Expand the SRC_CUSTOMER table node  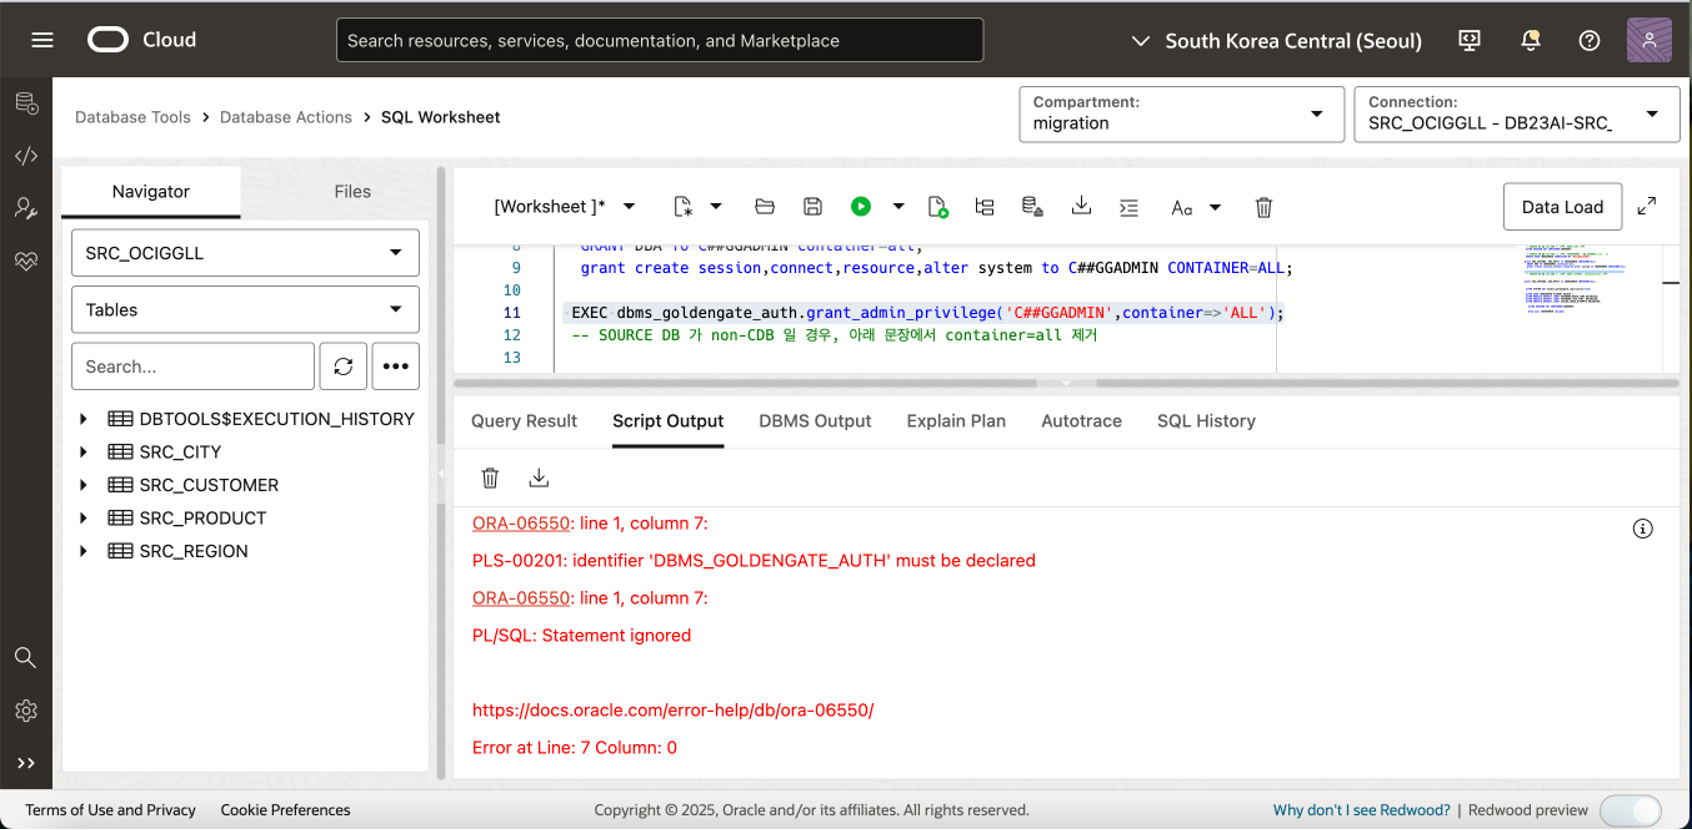click(83, 485)
